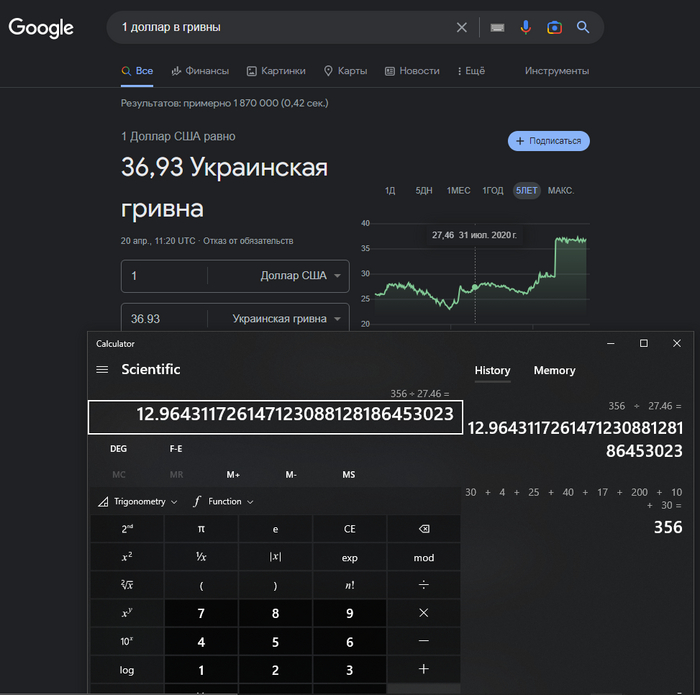This screenshot has height=695, width=700.
Task: Select the 1ГОД chart range
Action: (x=493, y=191)
